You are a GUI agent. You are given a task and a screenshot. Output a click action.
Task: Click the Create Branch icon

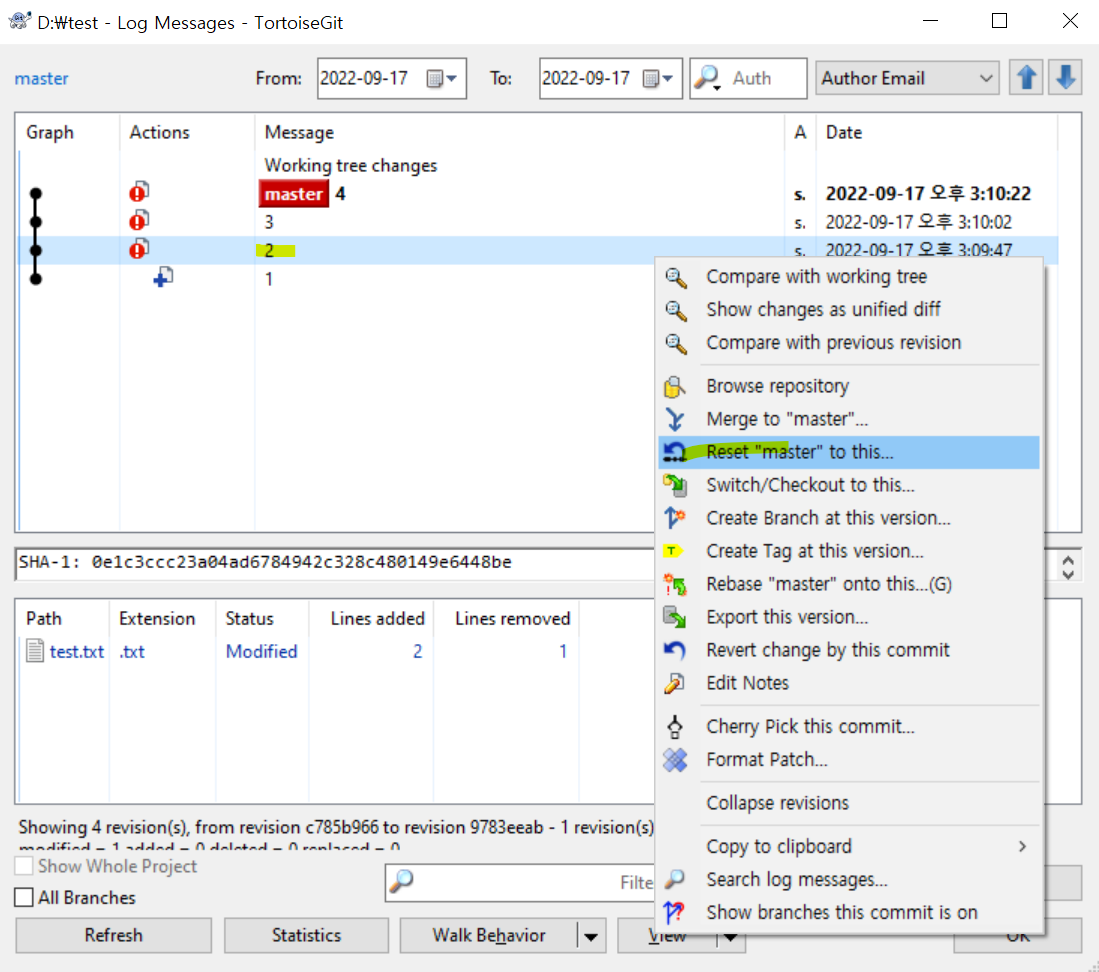click(x=674, y=518)
